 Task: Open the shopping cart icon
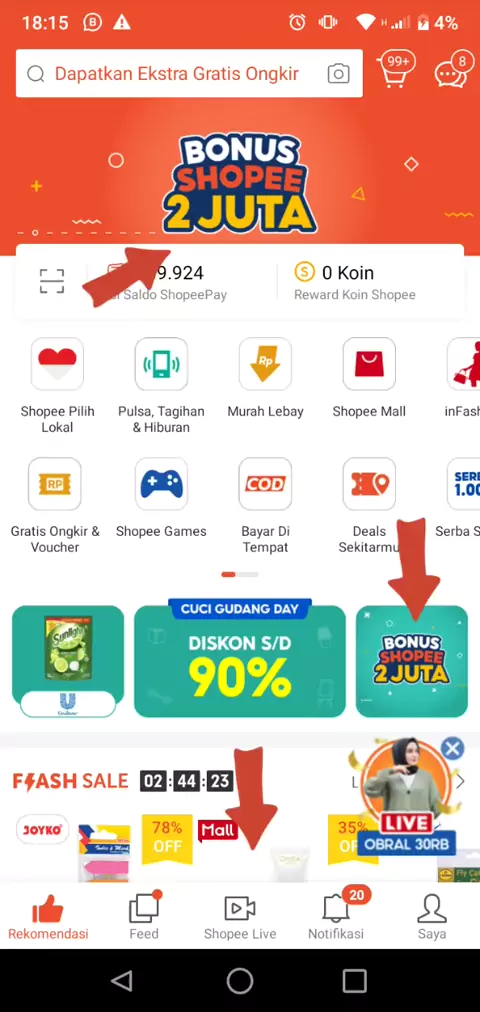[395, 70]
